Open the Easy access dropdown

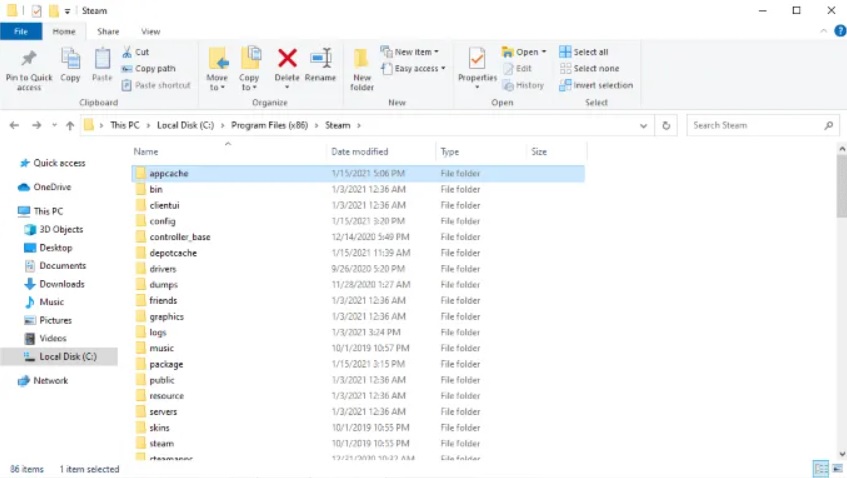(416, 69)
